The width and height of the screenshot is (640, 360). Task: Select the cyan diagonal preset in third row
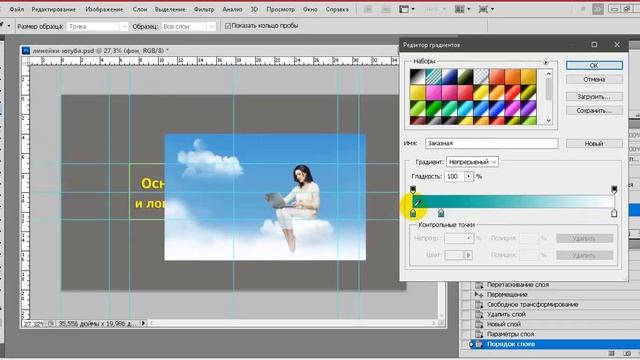pos(465,109)
